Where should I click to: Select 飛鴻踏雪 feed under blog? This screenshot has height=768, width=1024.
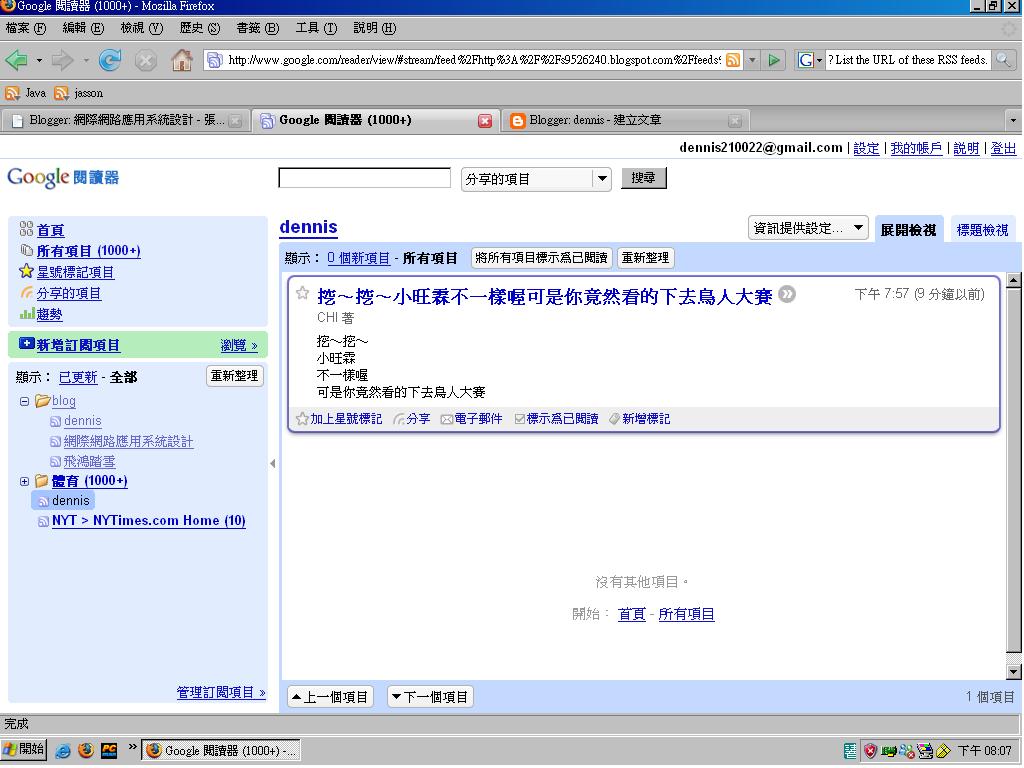click(x=89, y=462)
